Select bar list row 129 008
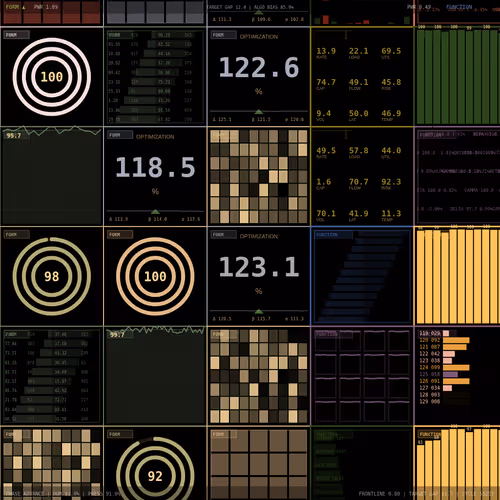Image resolution: width=500 pixels, height=500 pixels. click(430, 401)
